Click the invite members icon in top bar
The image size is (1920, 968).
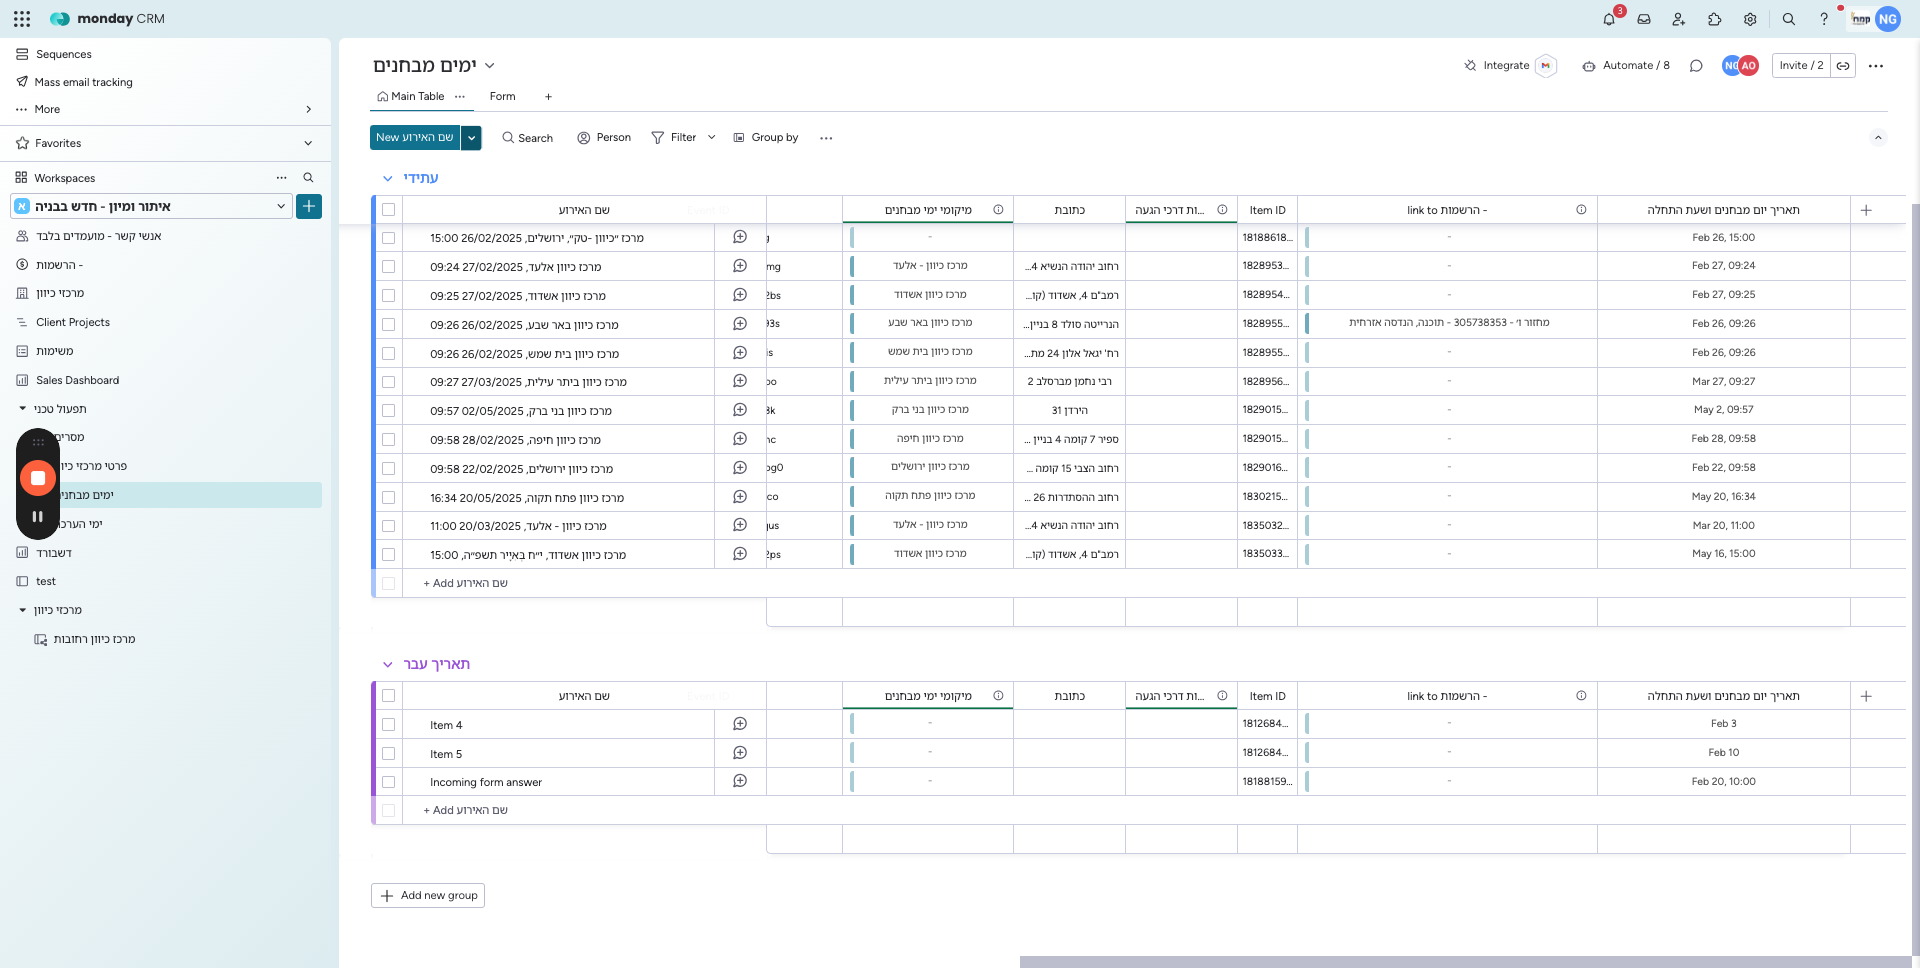point(1679,19)
